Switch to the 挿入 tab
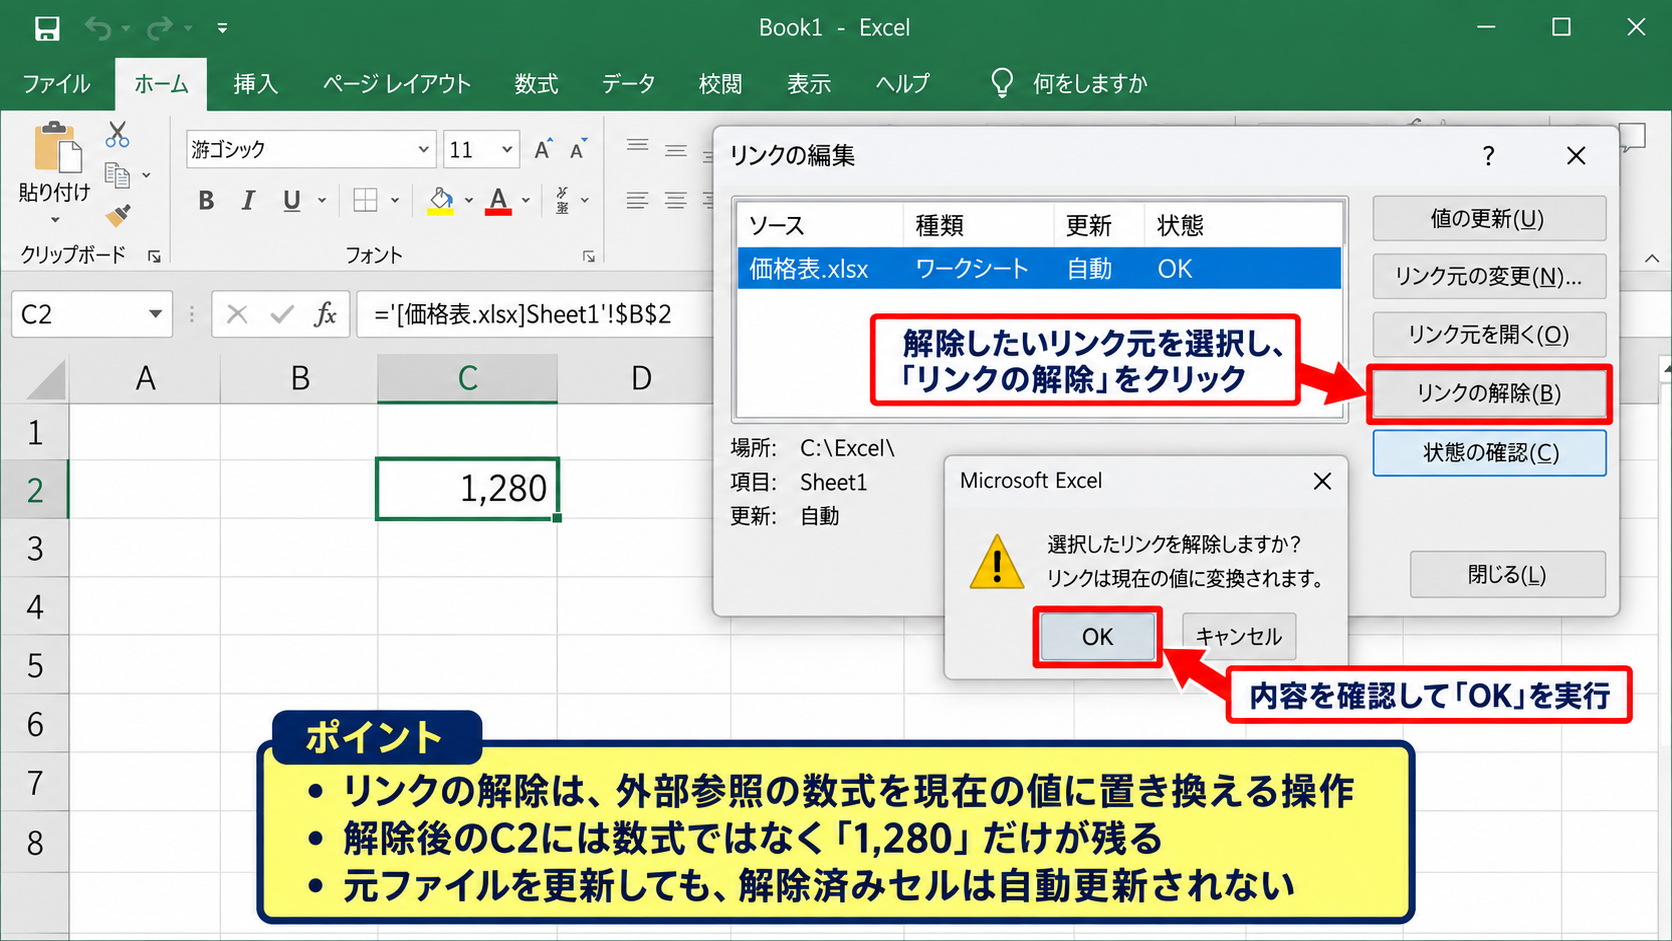 (255, 84)
